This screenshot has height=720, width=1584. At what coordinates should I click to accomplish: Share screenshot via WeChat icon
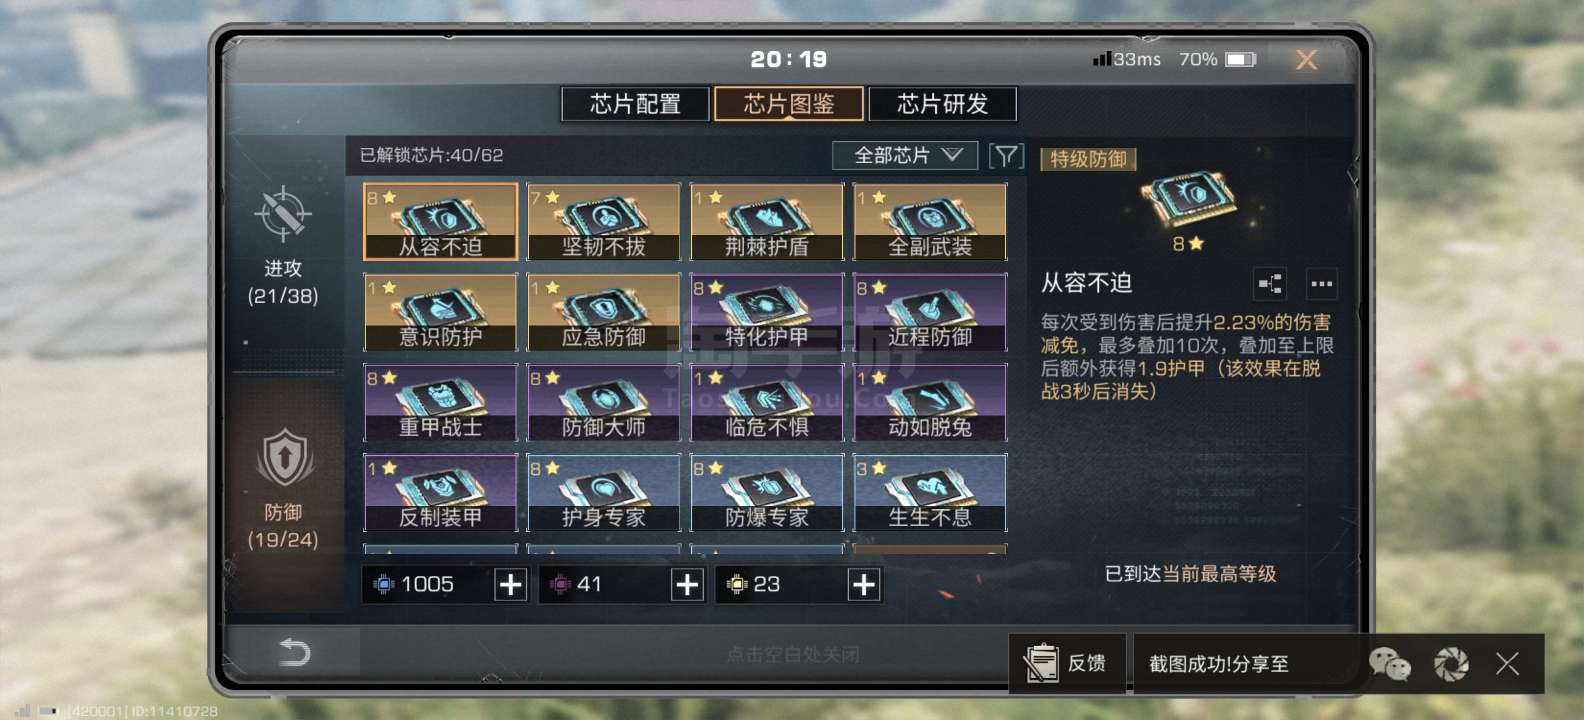pos(1389,663)
